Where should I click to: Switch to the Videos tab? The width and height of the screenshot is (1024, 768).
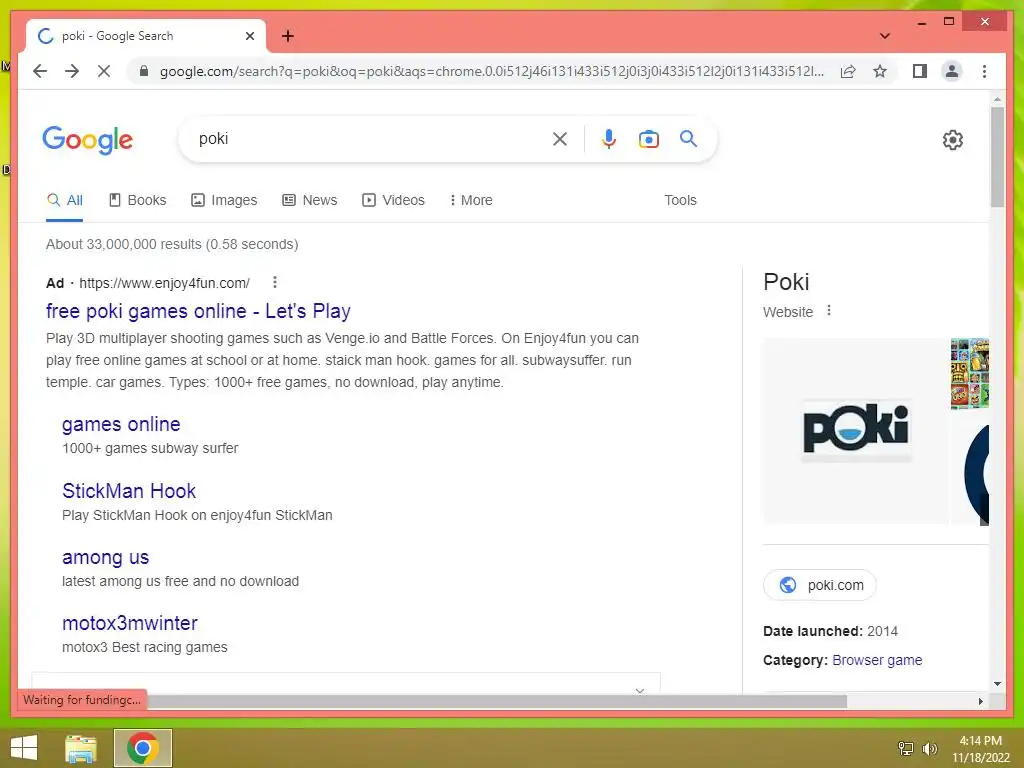[x=393, y=200]
